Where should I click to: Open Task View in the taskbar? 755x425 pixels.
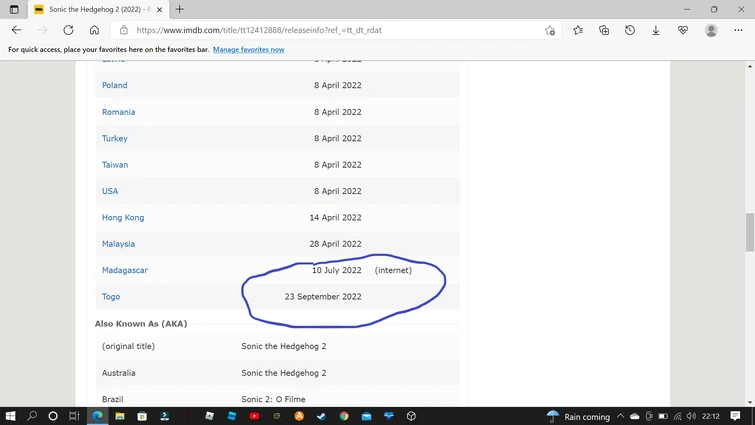(x=74, y=416)
